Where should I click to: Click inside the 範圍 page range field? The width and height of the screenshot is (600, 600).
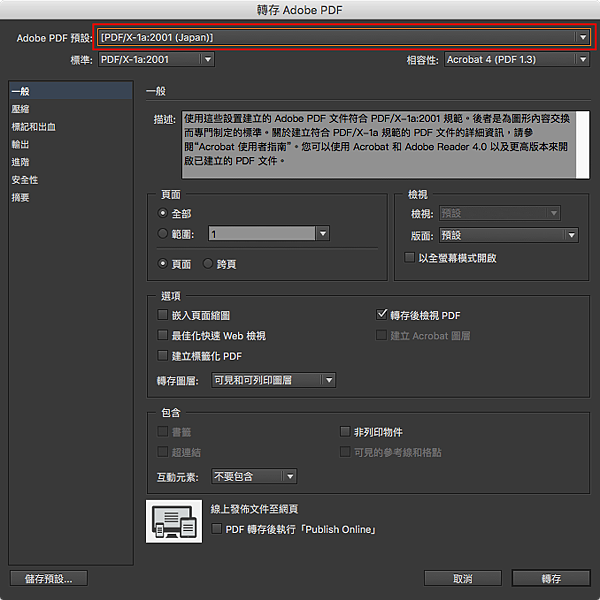pos(262,233)
